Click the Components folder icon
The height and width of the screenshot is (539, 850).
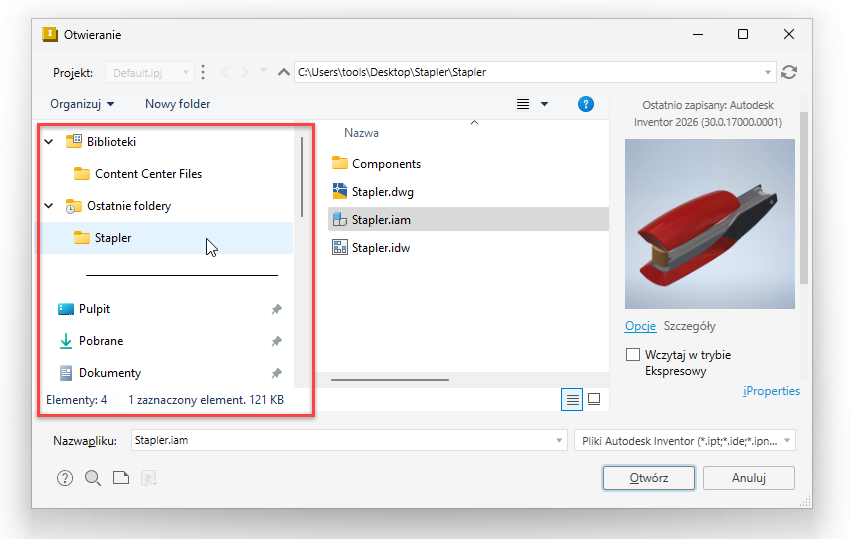pyautogui.click(x=339, y=163)
